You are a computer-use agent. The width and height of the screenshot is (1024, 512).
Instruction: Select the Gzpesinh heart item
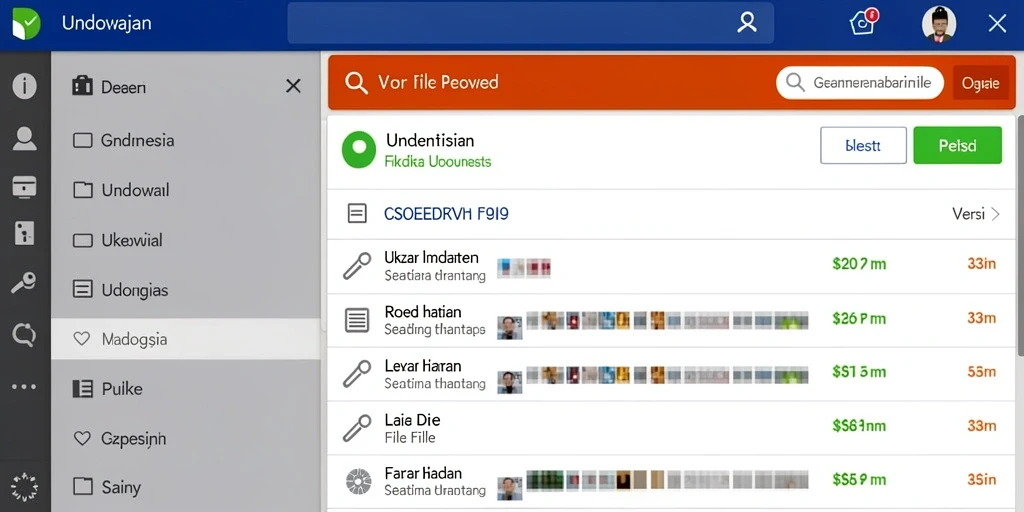pos(185,438)
